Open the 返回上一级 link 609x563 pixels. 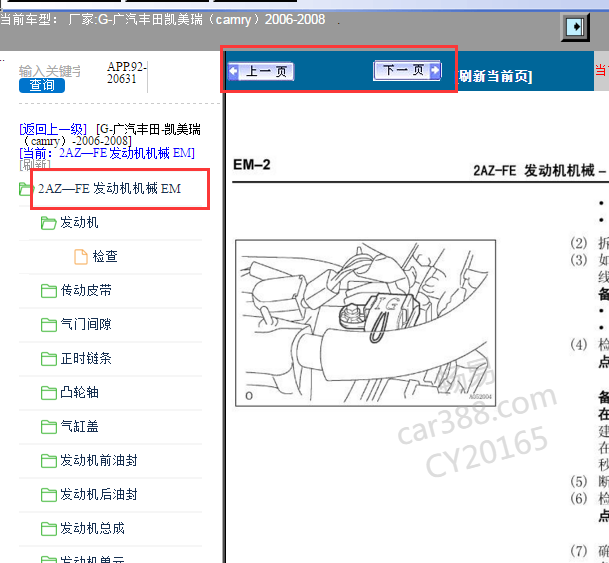53,129
